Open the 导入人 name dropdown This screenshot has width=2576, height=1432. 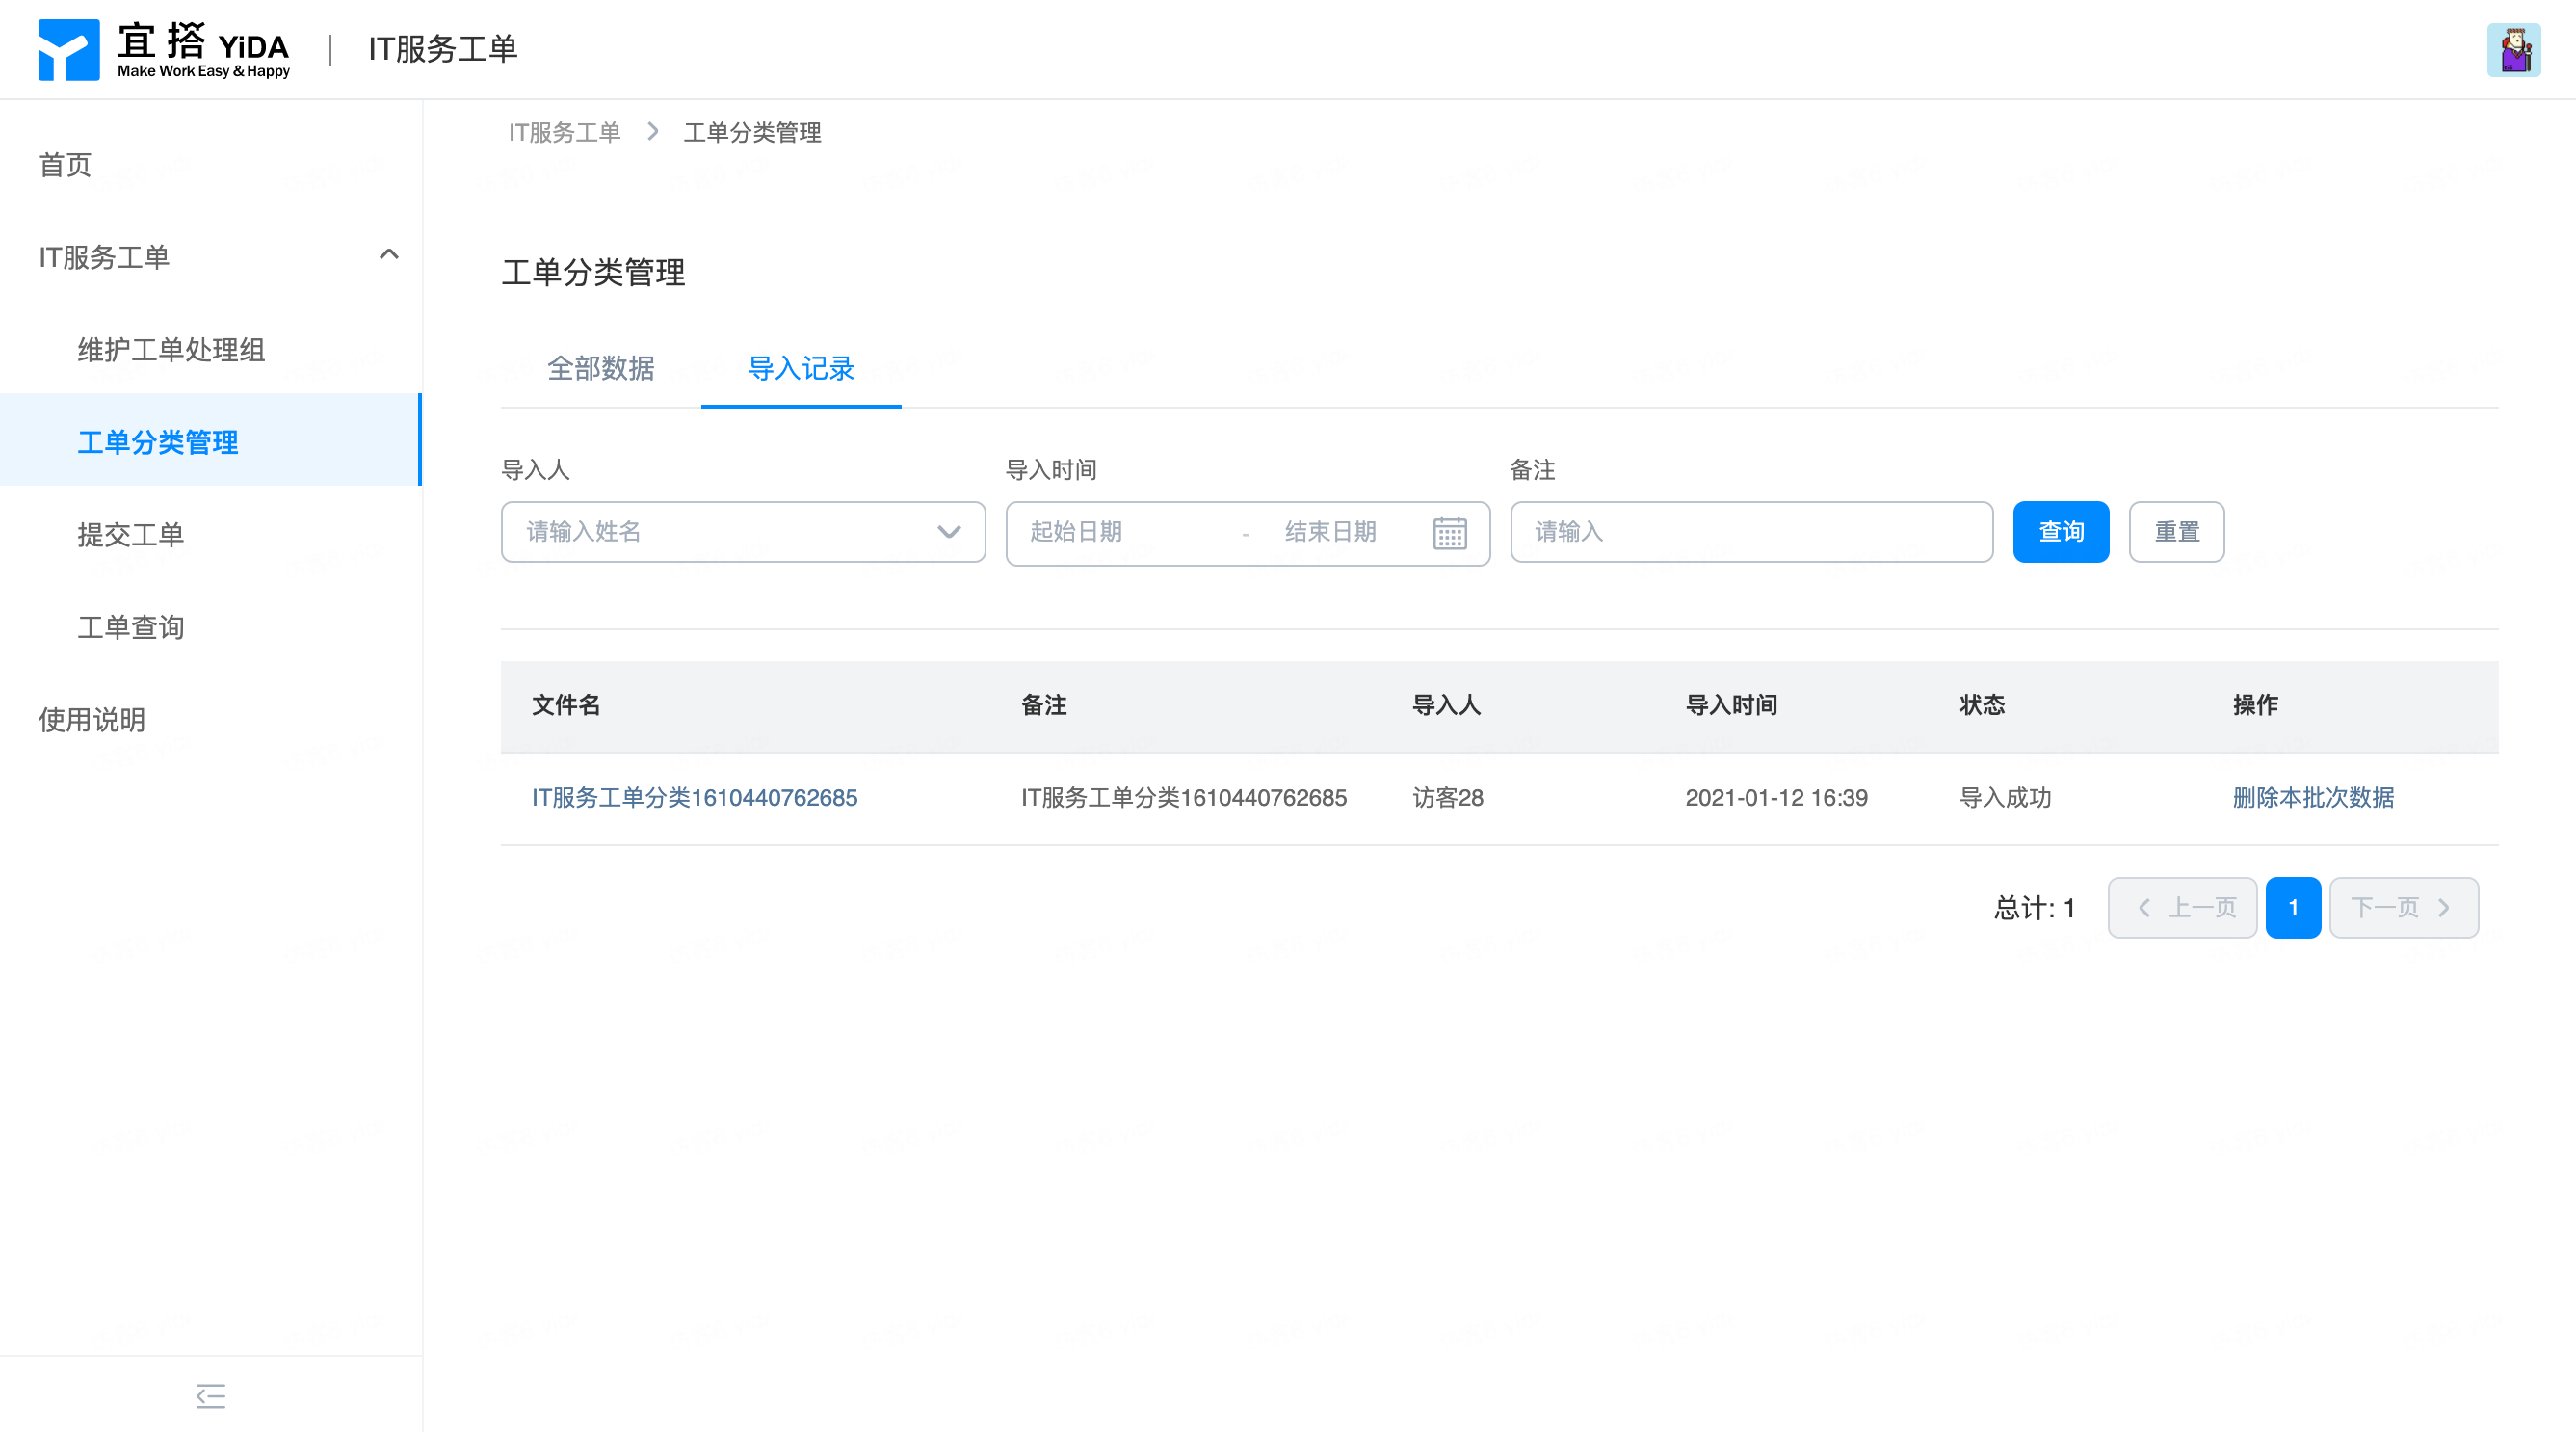coord(742,532)
